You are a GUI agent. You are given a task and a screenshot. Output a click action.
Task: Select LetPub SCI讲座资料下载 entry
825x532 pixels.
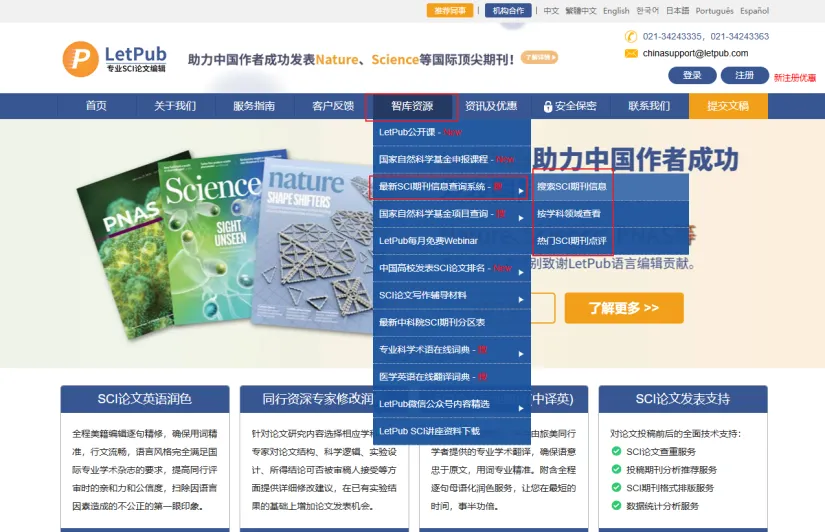click(452, 431)
